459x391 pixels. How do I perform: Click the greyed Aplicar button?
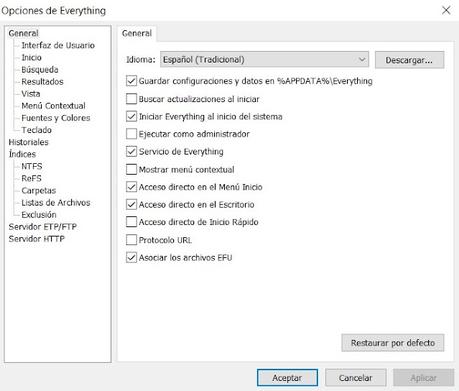pos(423,378)
